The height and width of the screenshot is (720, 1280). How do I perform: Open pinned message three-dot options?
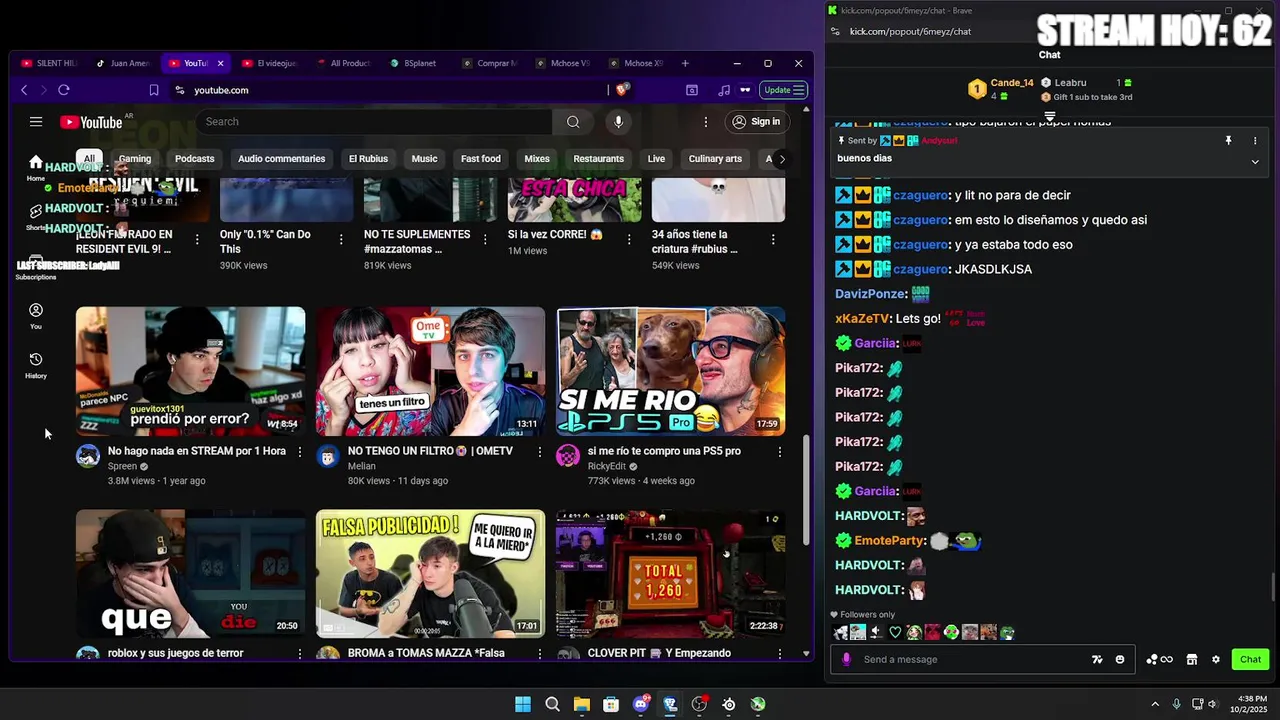pyautogui.click(x=1255, y=141)
